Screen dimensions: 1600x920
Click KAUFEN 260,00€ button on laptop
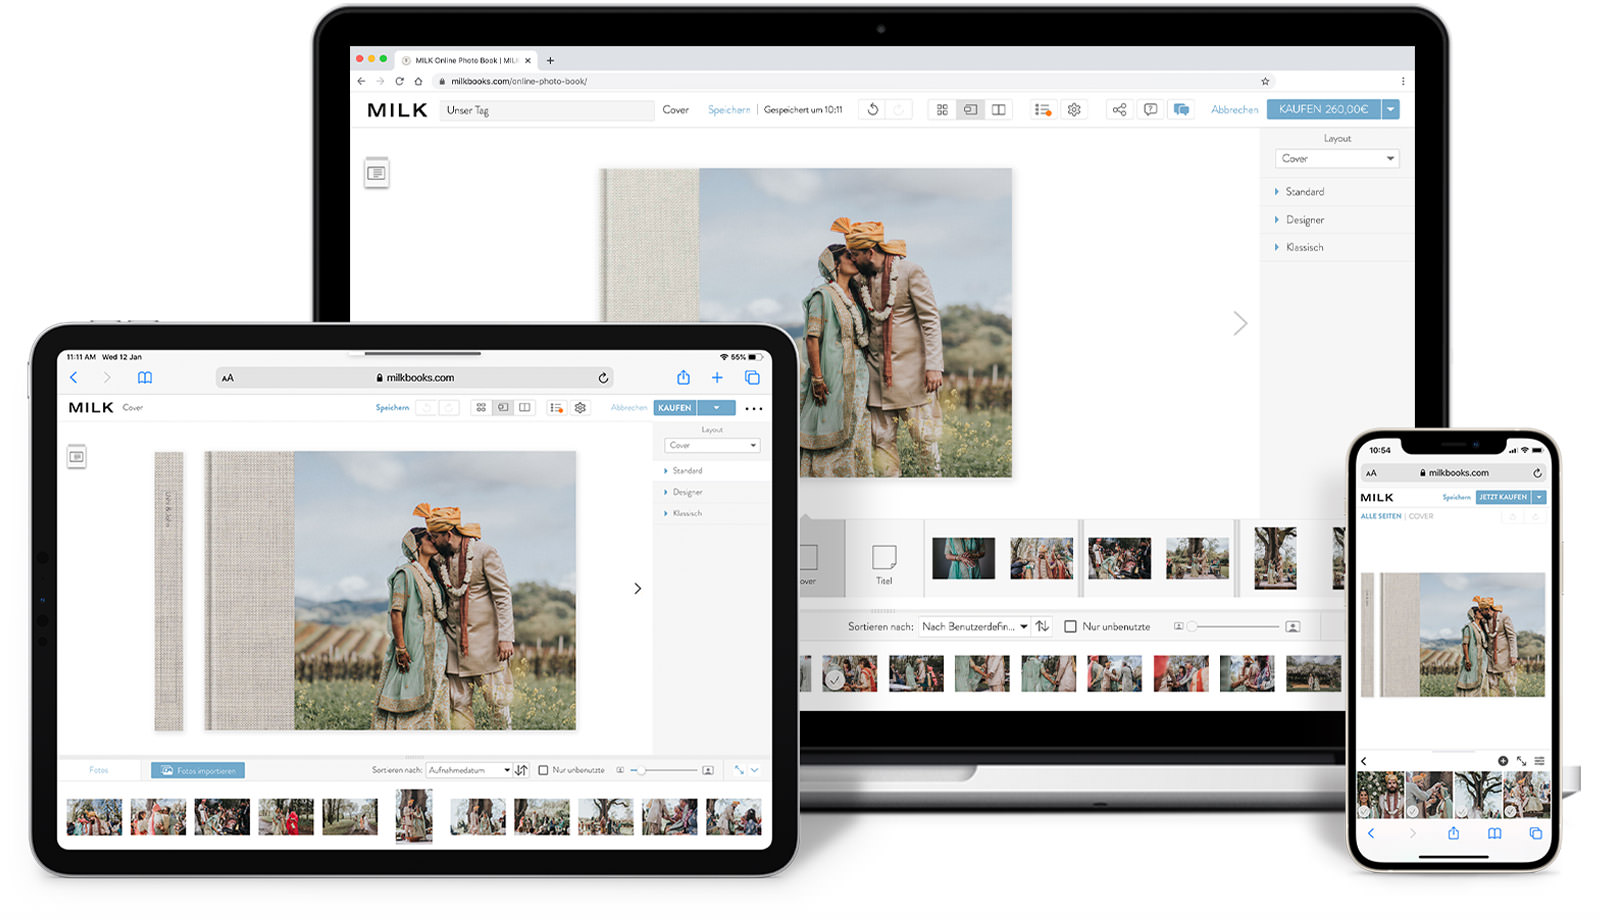pyautogui.click(x=1324, y=109)
